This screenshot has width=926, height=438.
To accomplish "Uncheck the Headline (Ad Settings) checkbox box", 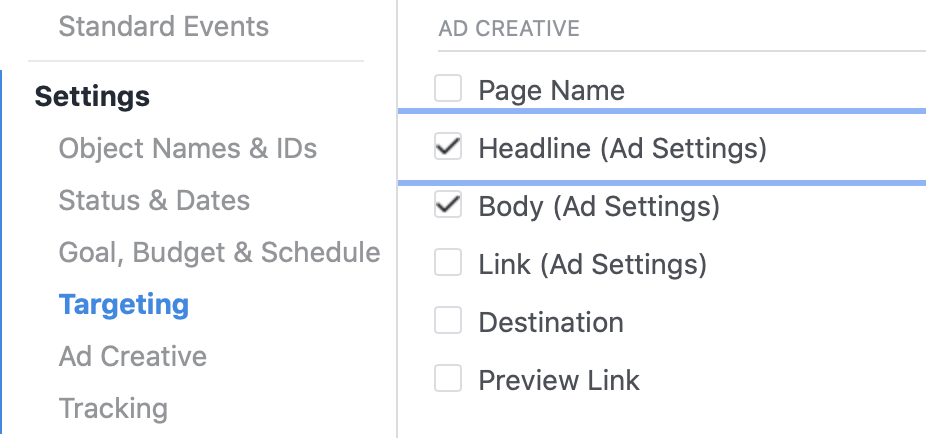I will (448, 148).
